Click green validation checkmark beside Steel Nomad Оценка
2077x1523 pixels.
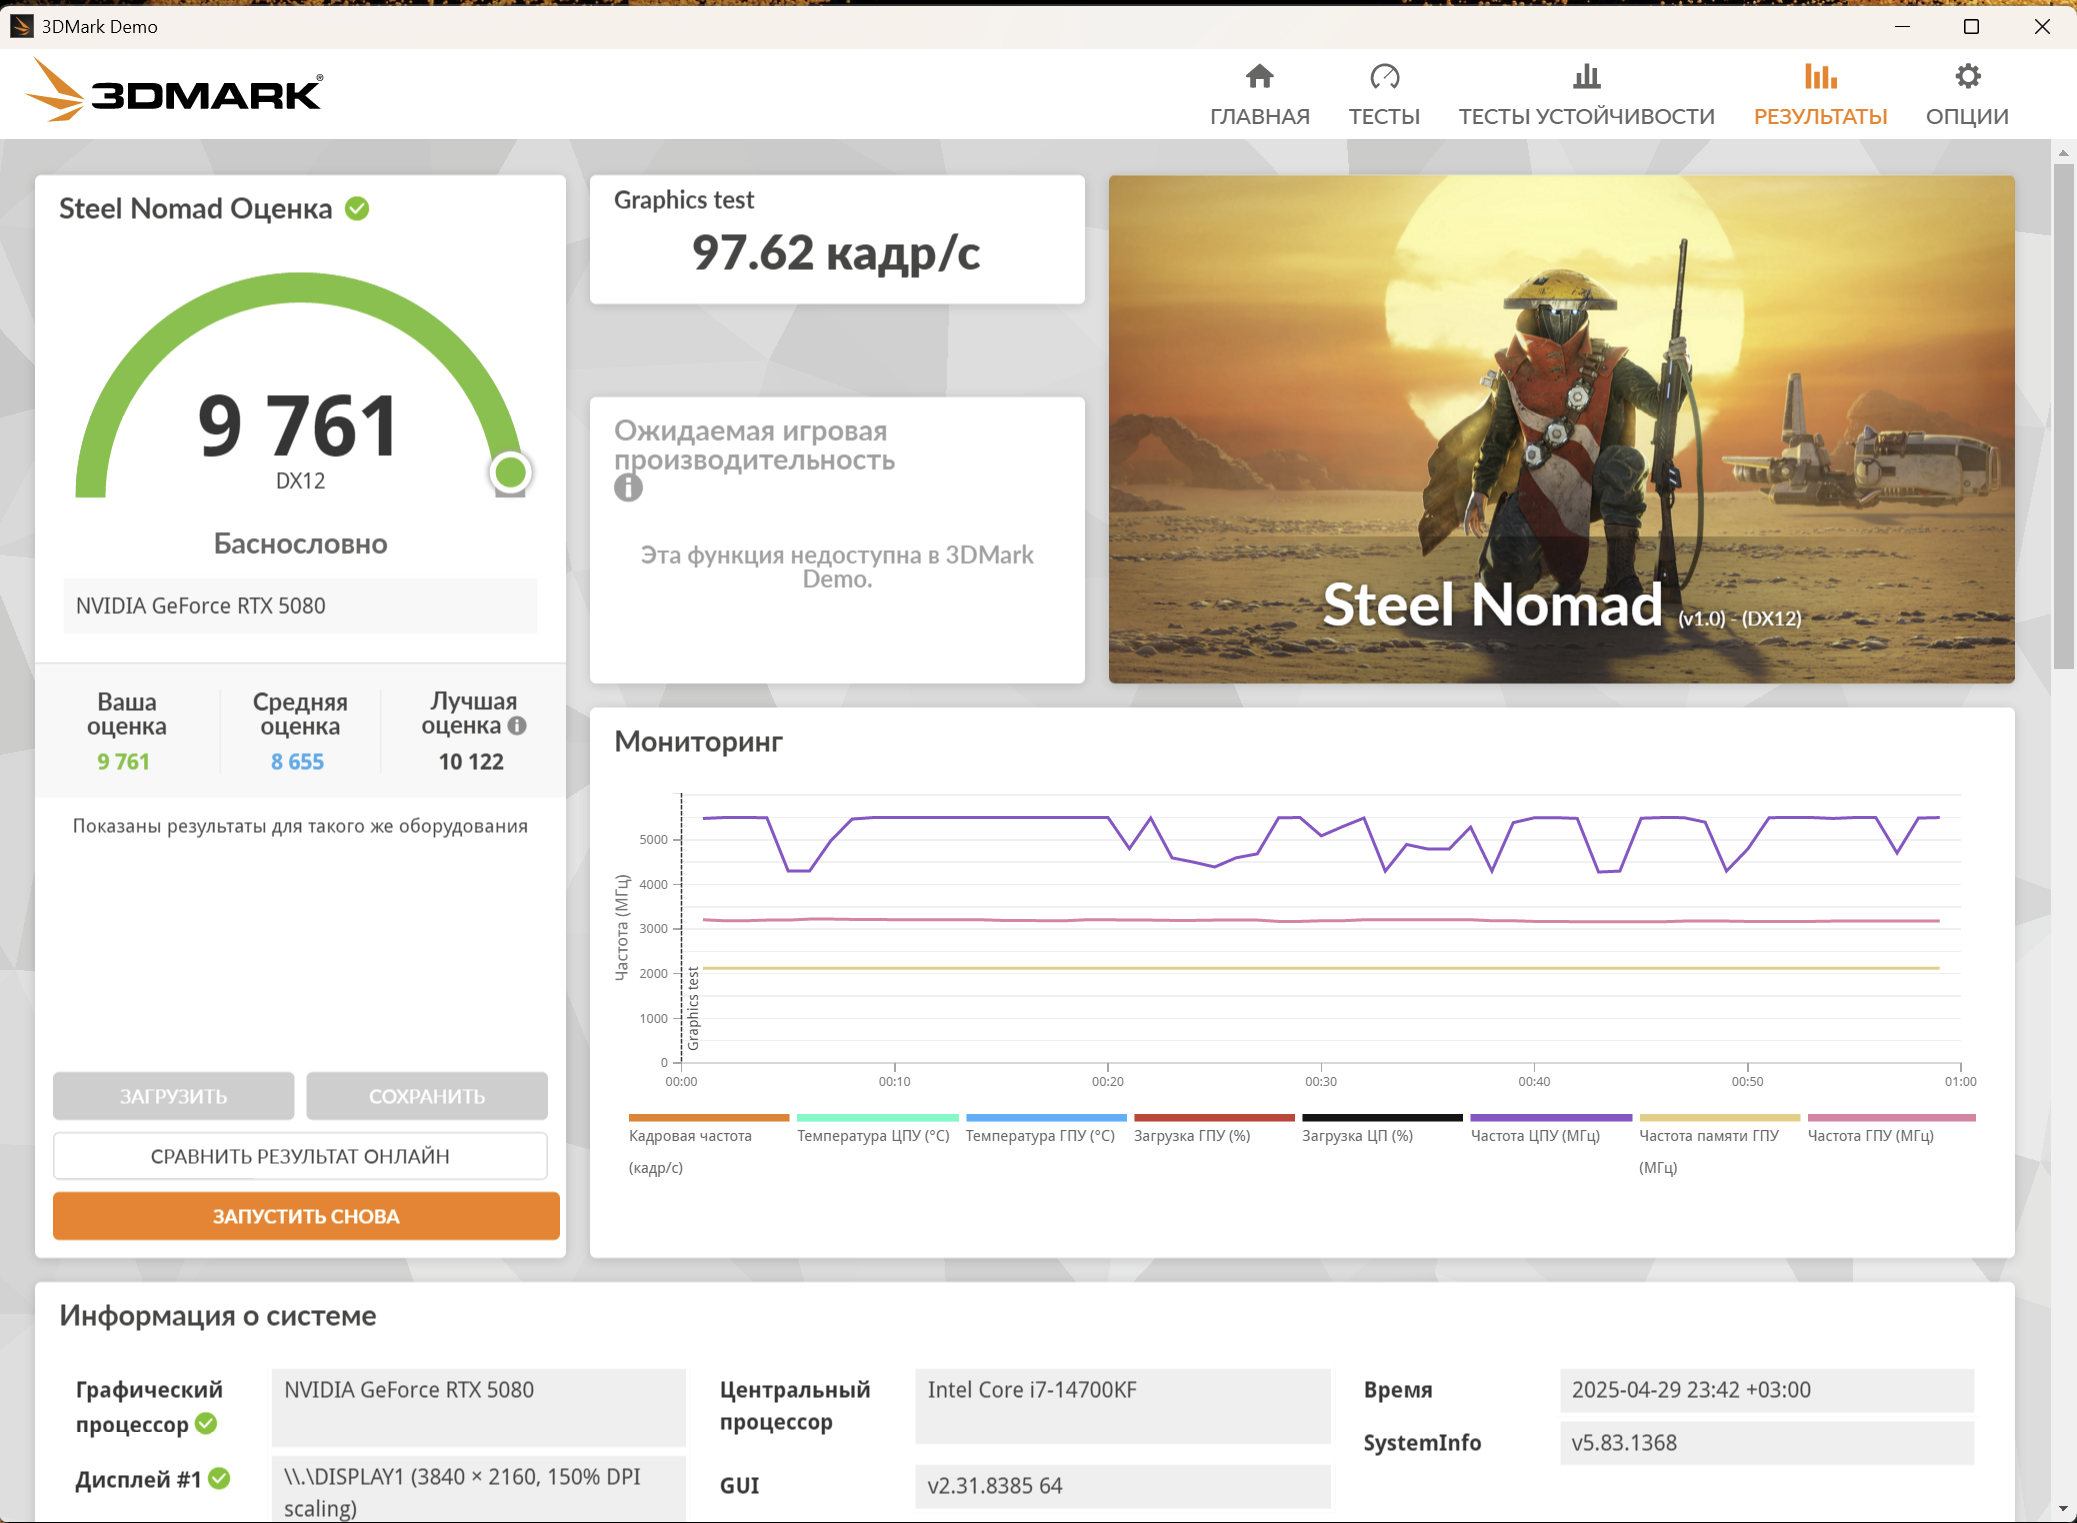(357, 209)
